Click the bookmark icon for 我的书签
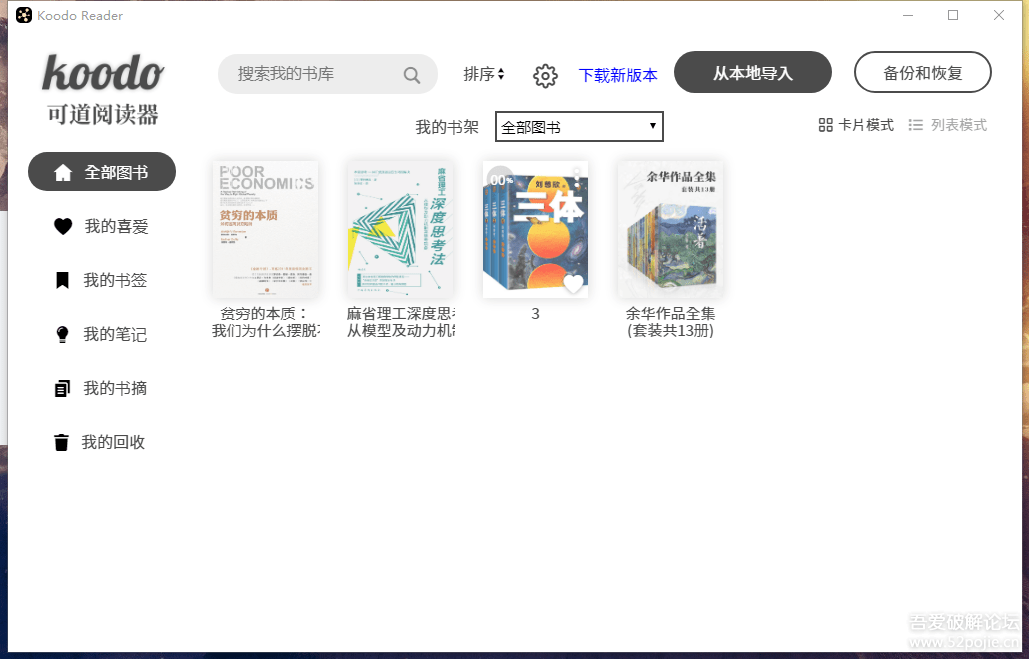Screen dimensions: 1029x659 62,280
